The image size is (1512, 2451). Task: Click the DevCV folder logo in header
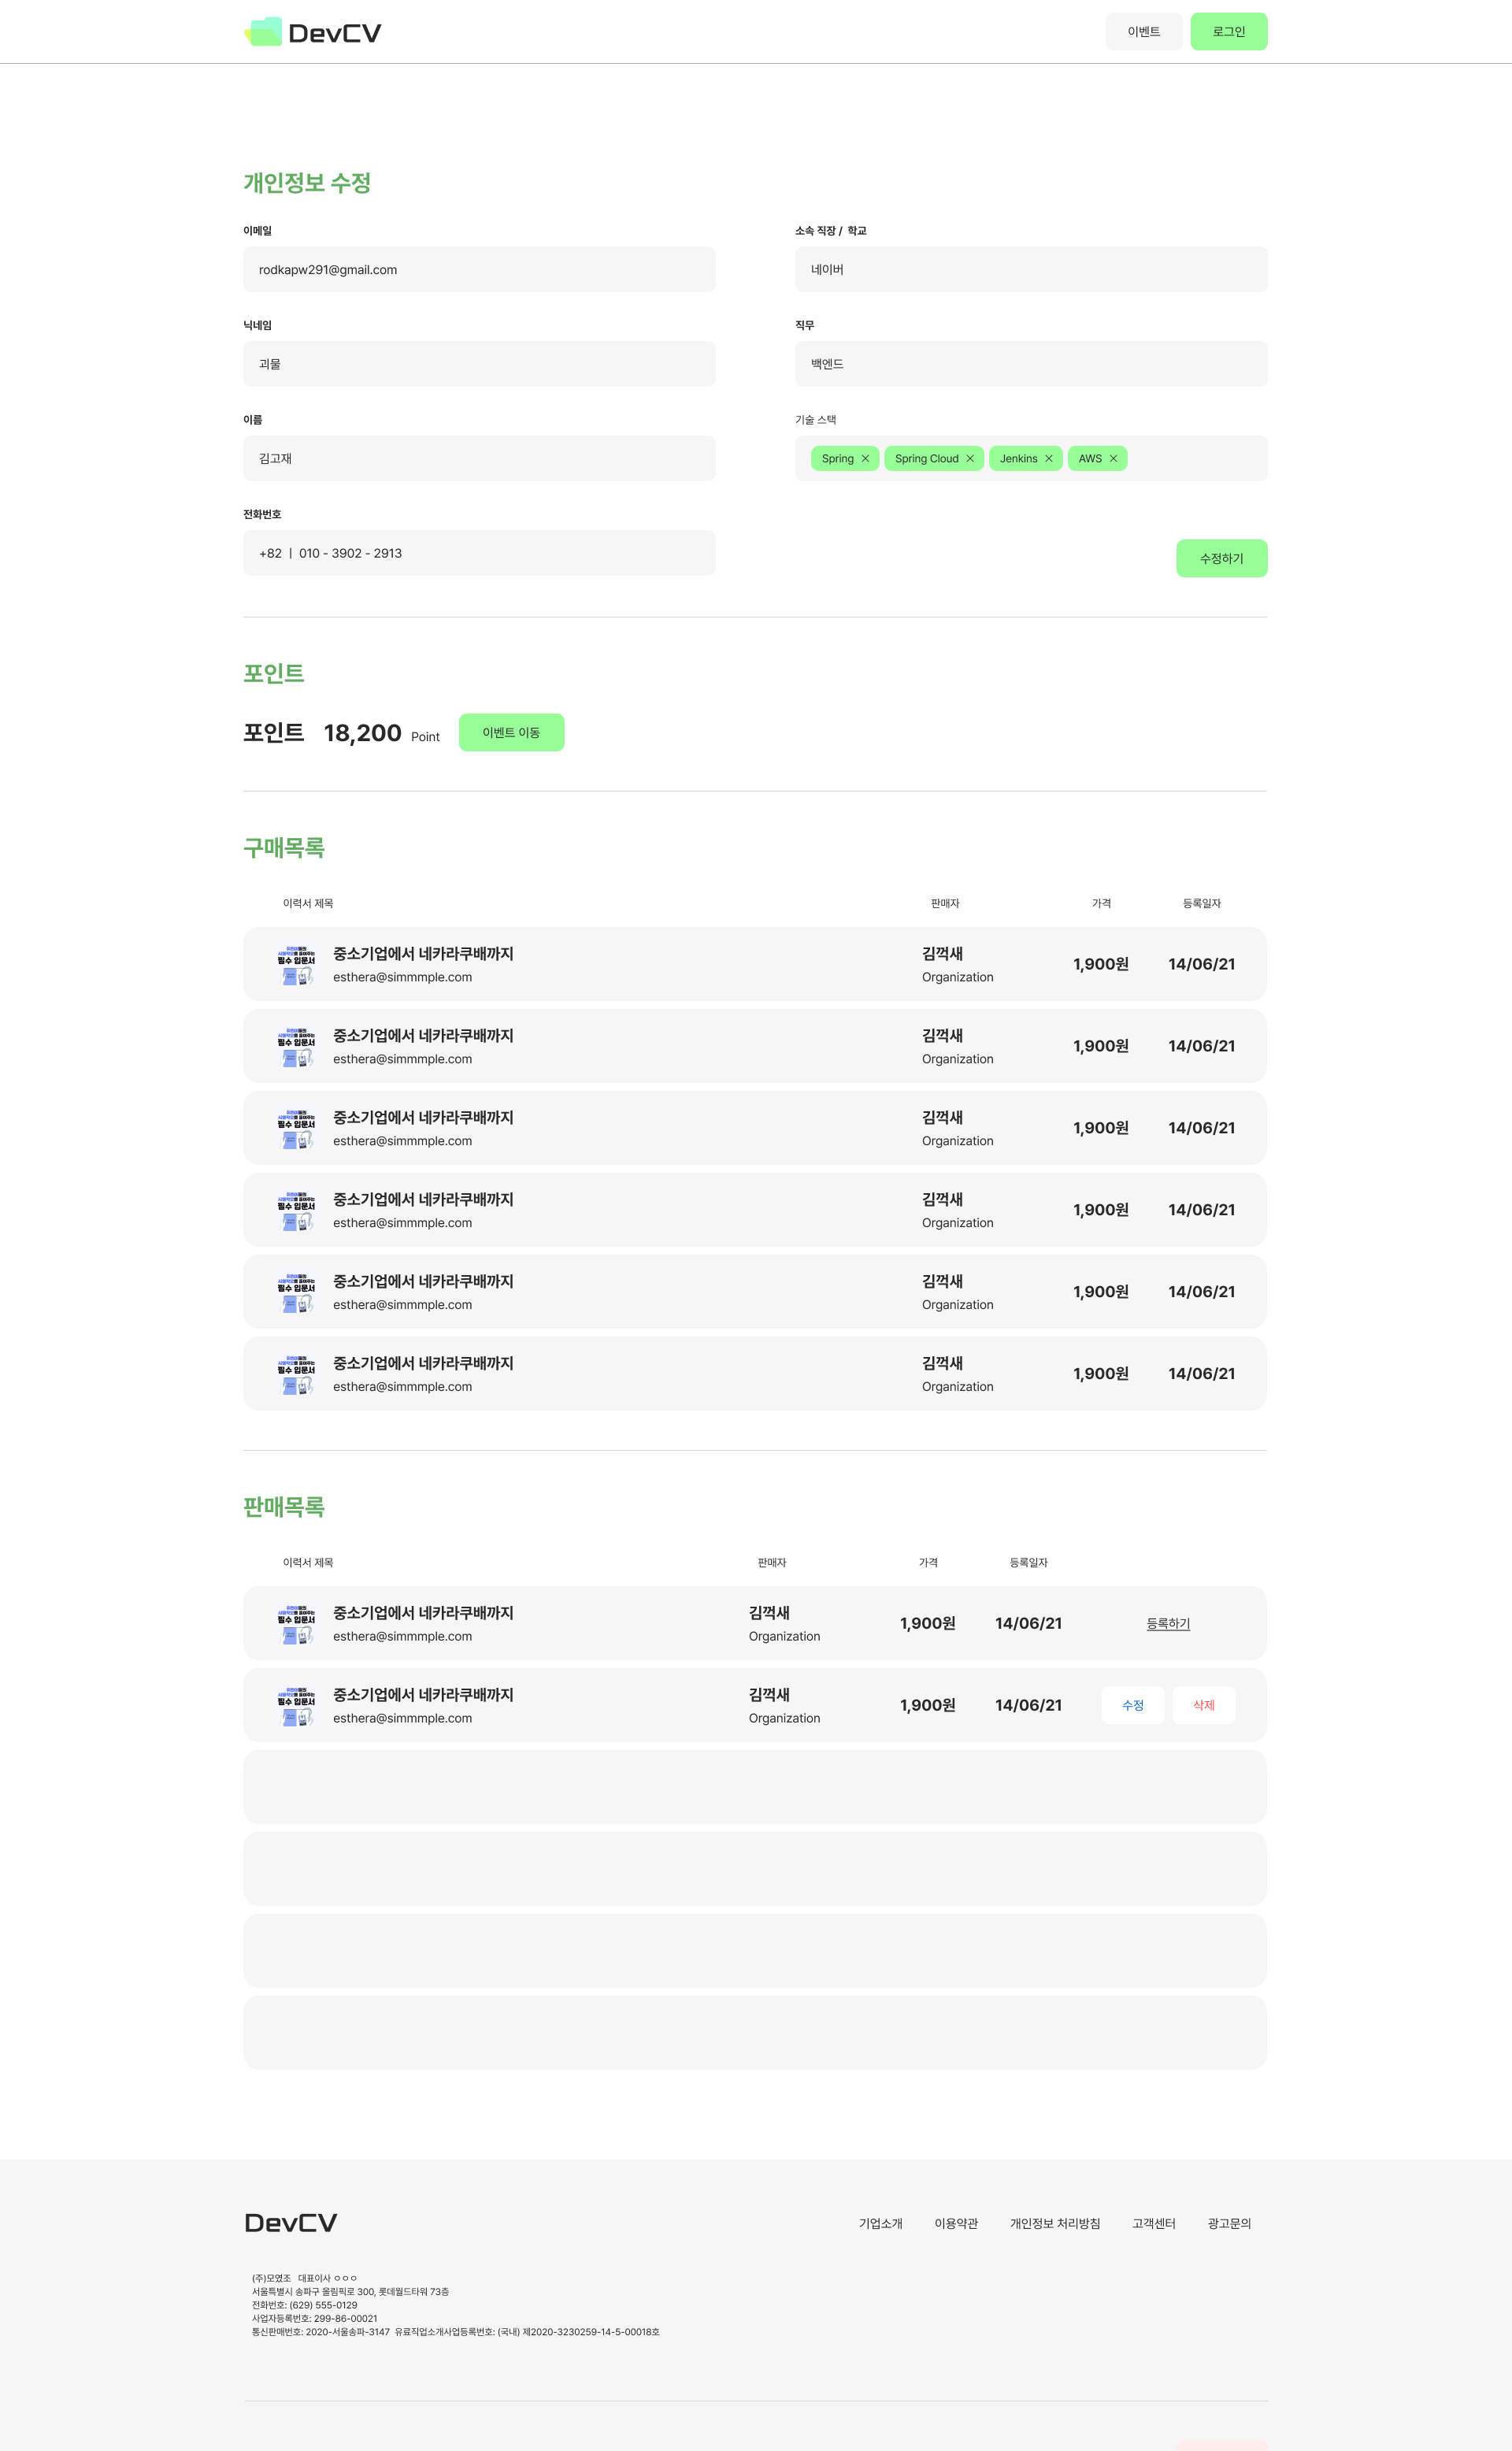[264, 32]
